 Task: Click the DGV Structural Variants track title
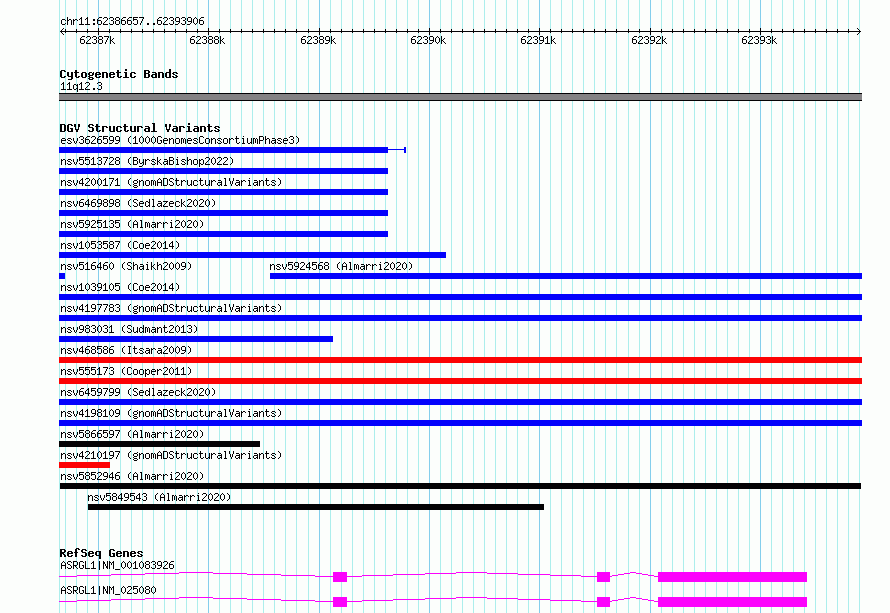140,128
